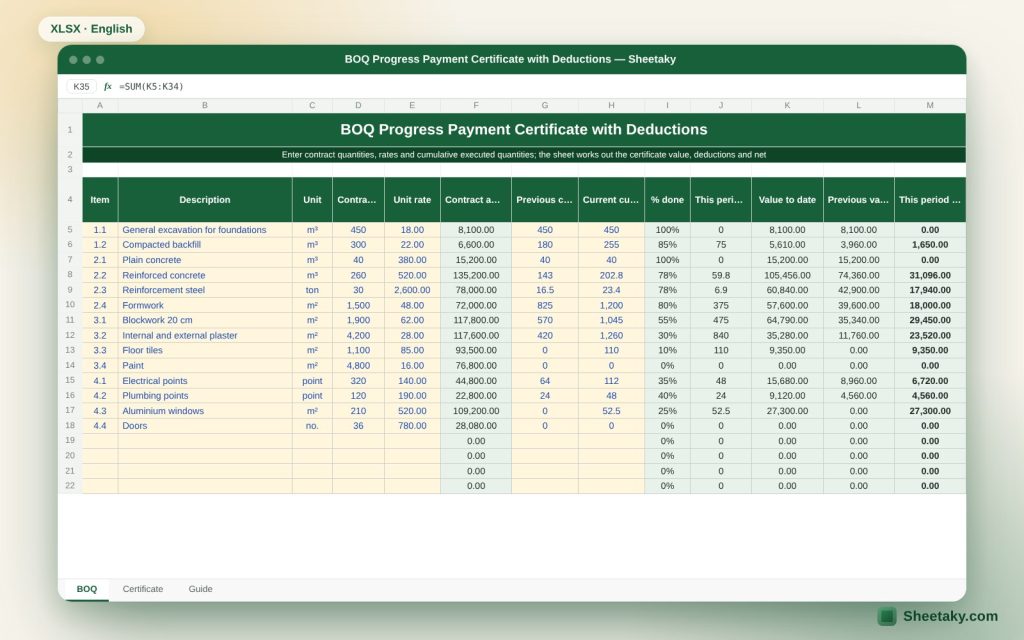Click the no. unit cell for Doors
The image size is (1024, 640).
pyautogui.click(x=312, y=426)
